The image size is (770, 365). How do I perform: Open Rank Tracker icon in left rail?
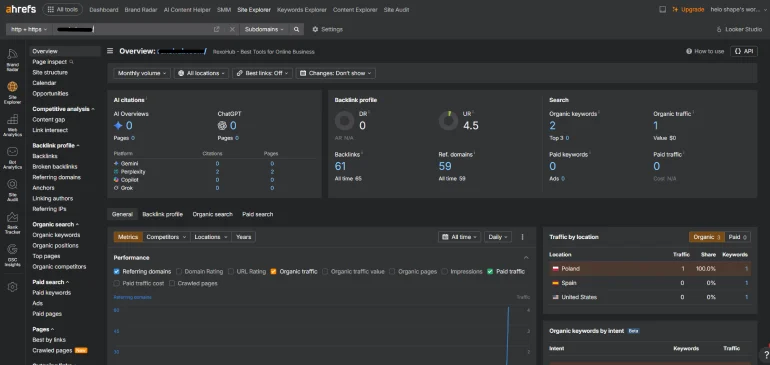(x=12, y=223)
